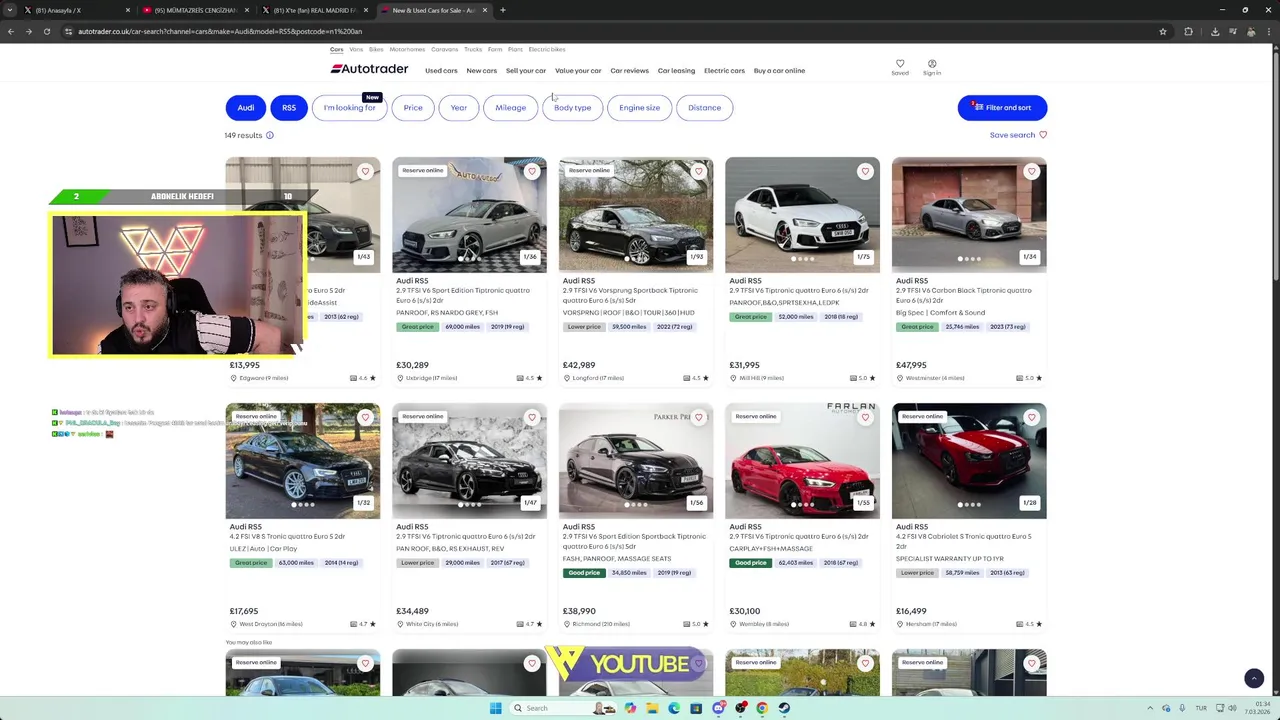Open Discord from the taskbar

click(x=718, y=708)
